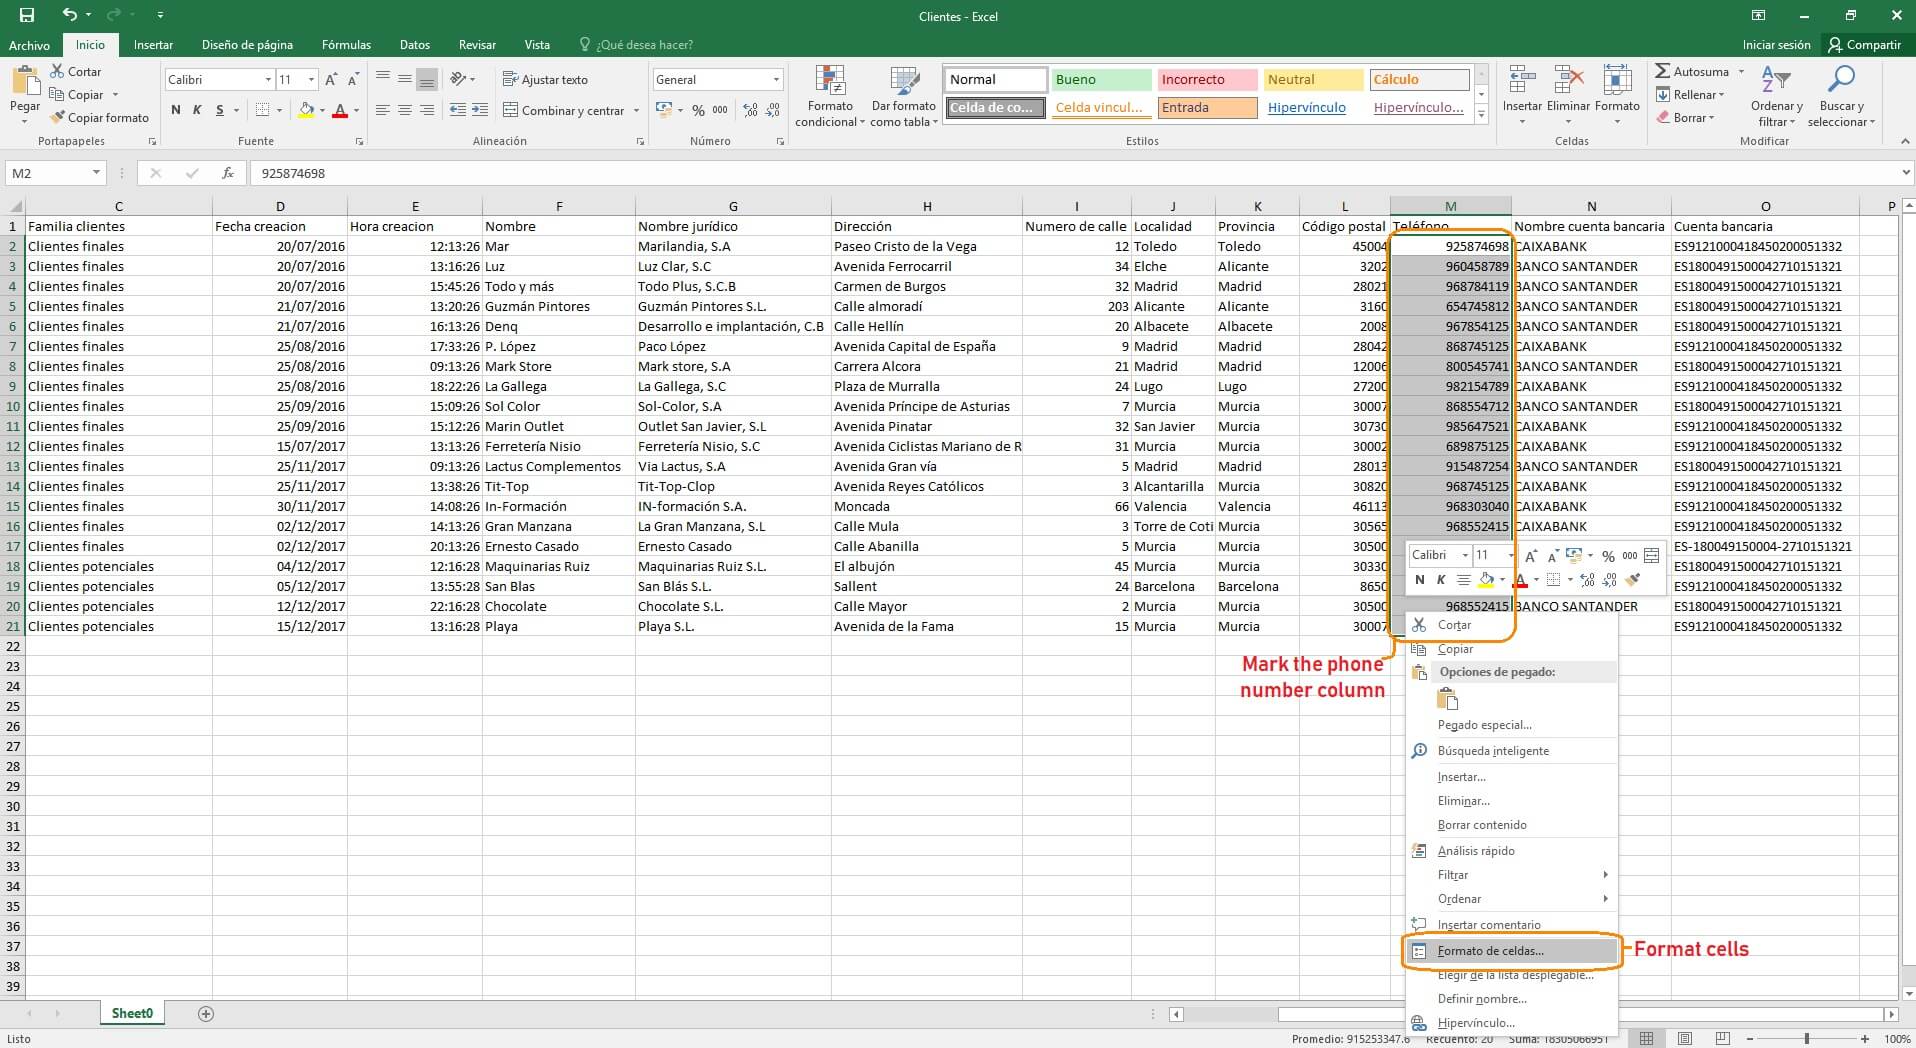Adjust the zoom slider
The height and width of the screenshot is (1048, 1916).
coord(1806,1039)
